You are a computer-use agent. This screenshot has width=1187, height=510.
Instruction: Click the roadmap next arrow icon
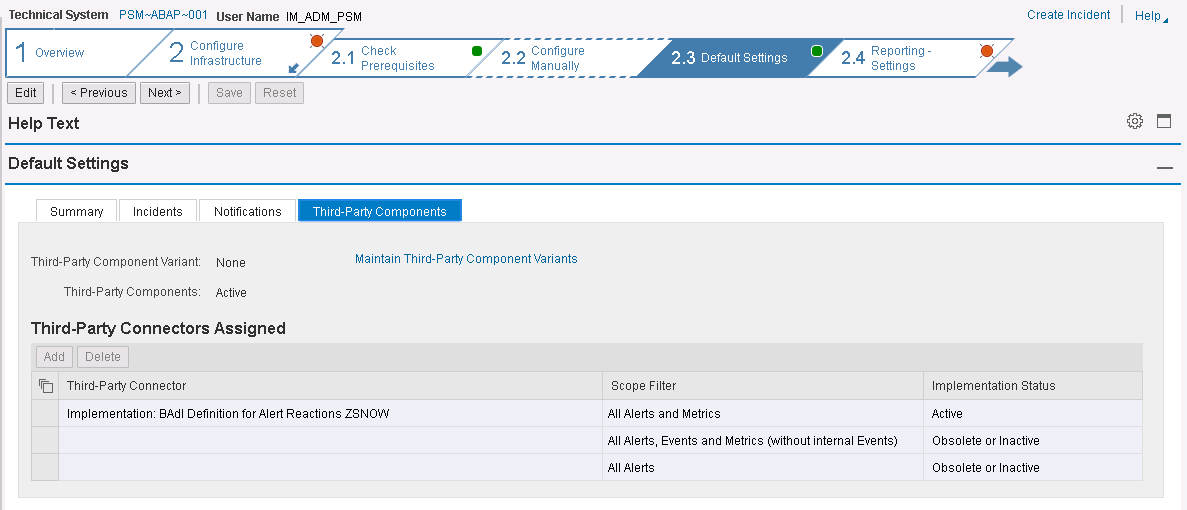(1005, 66)
